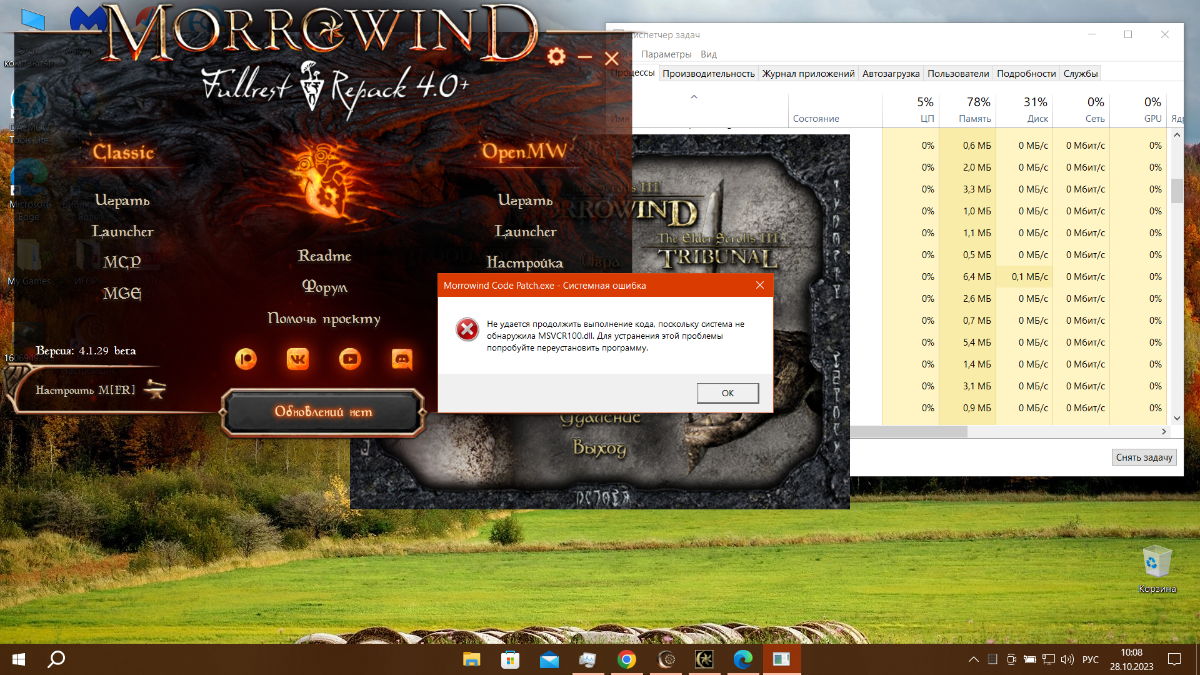This screenshot has width=1200, height=675.
Task: Open the Patreon icon in launcher
Action: click(246, 358)
